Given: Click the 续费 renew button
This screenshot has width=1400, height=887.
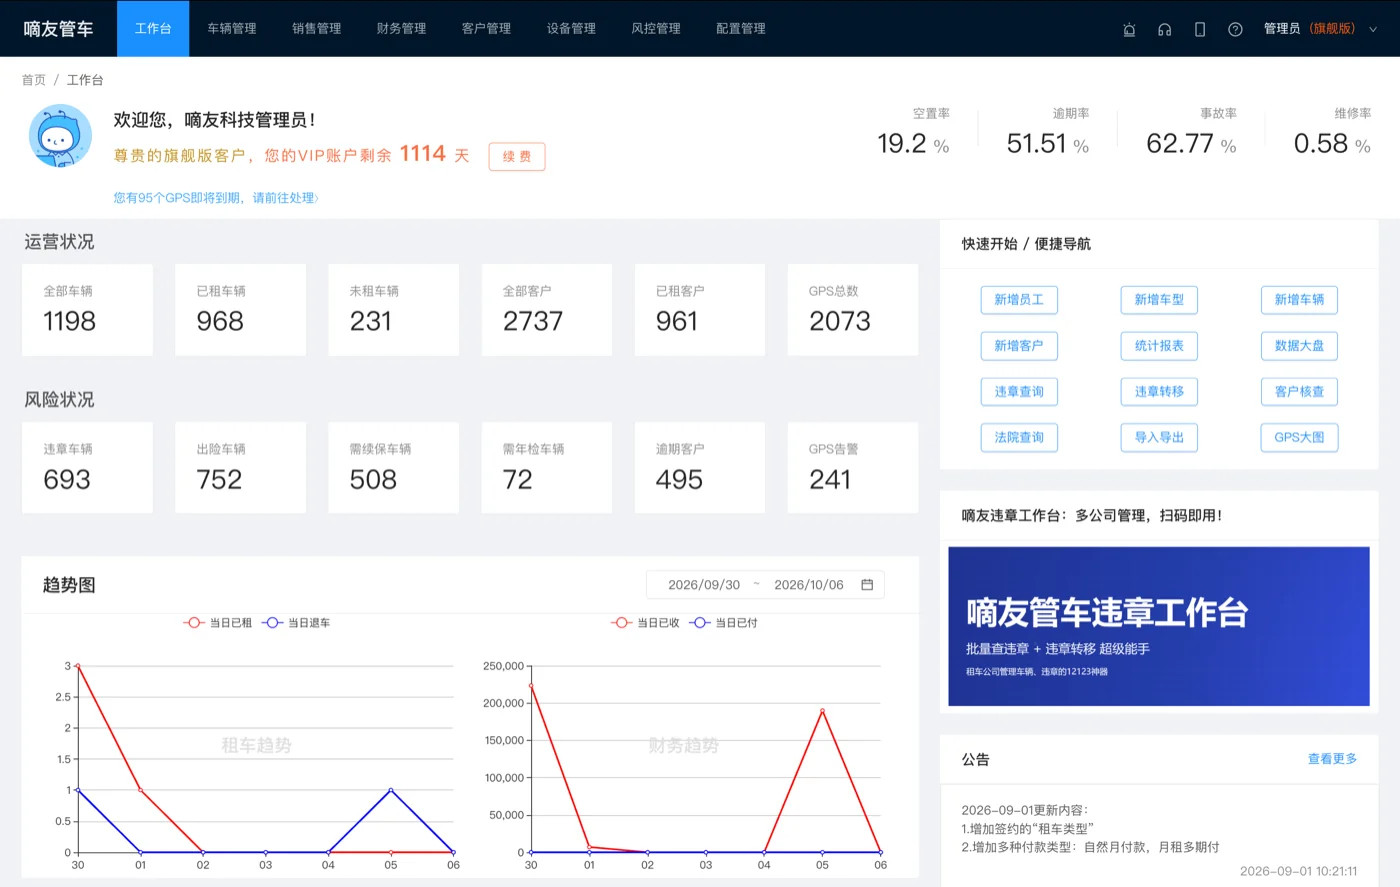Looking at the screenshot, I should click(x=517, y=157).
